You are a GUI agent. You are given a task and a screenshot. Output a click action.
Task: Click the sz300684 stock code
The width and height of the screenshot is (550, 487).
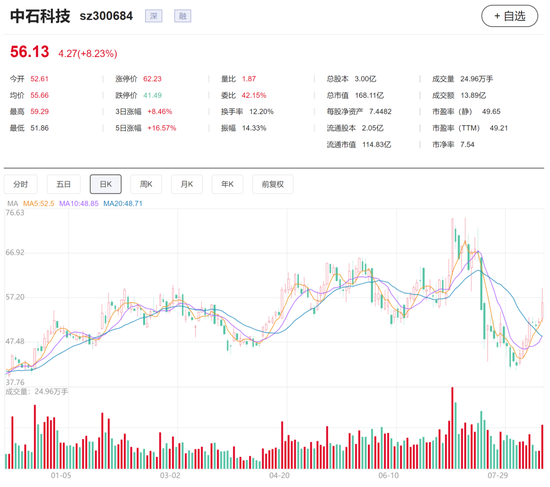(x=106, y=16)
